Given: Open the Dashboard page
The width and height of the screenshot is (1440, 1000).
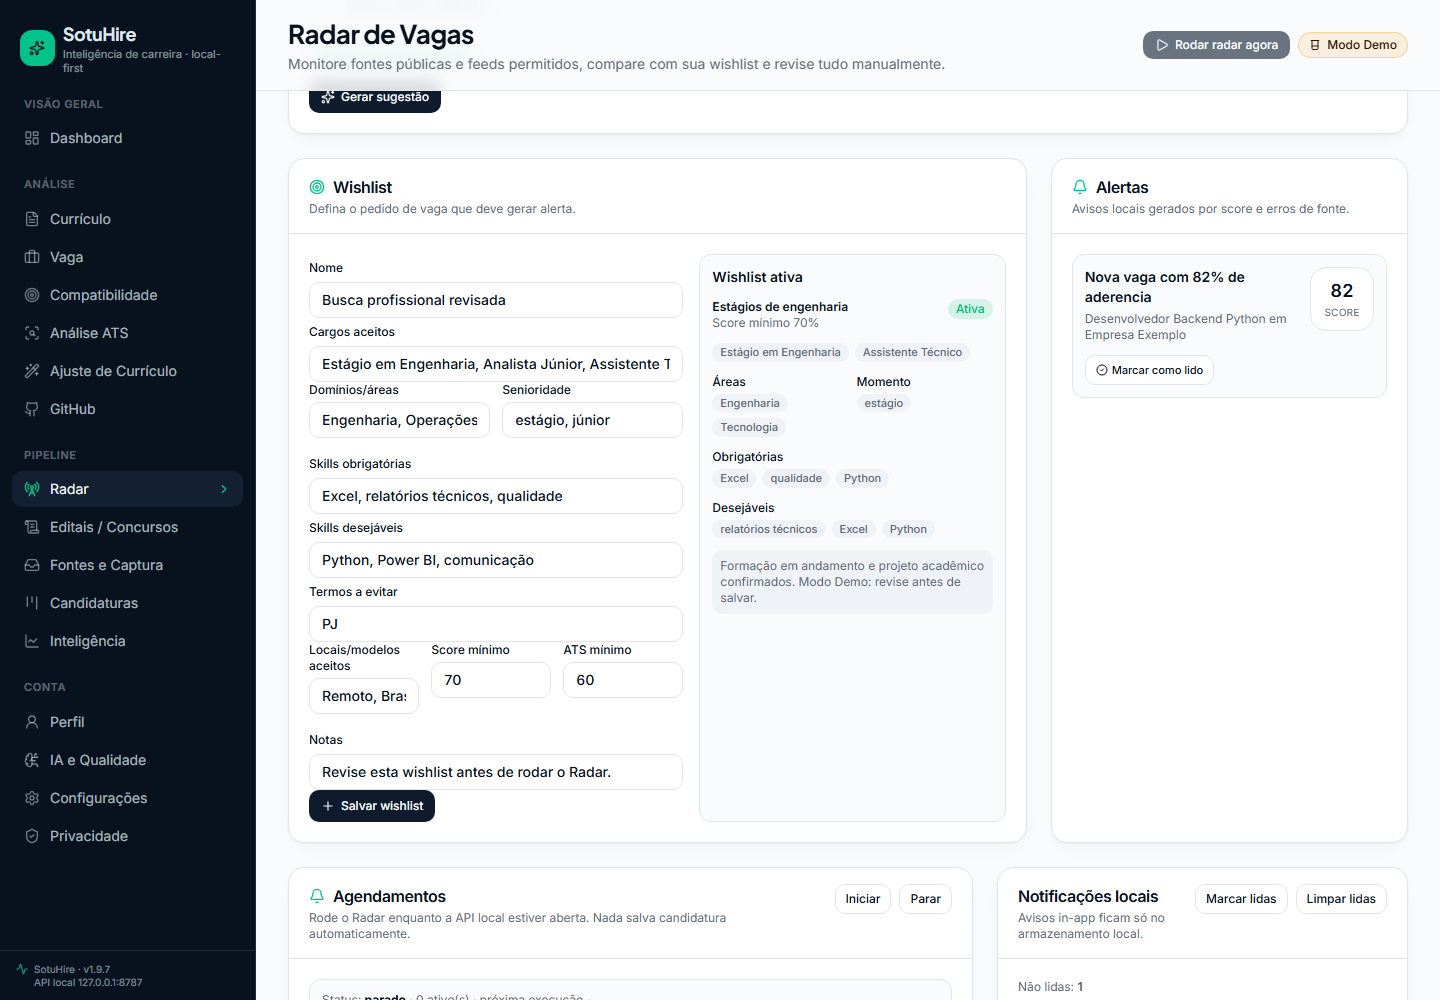Looking at the screenshot, I should point(127,138).
